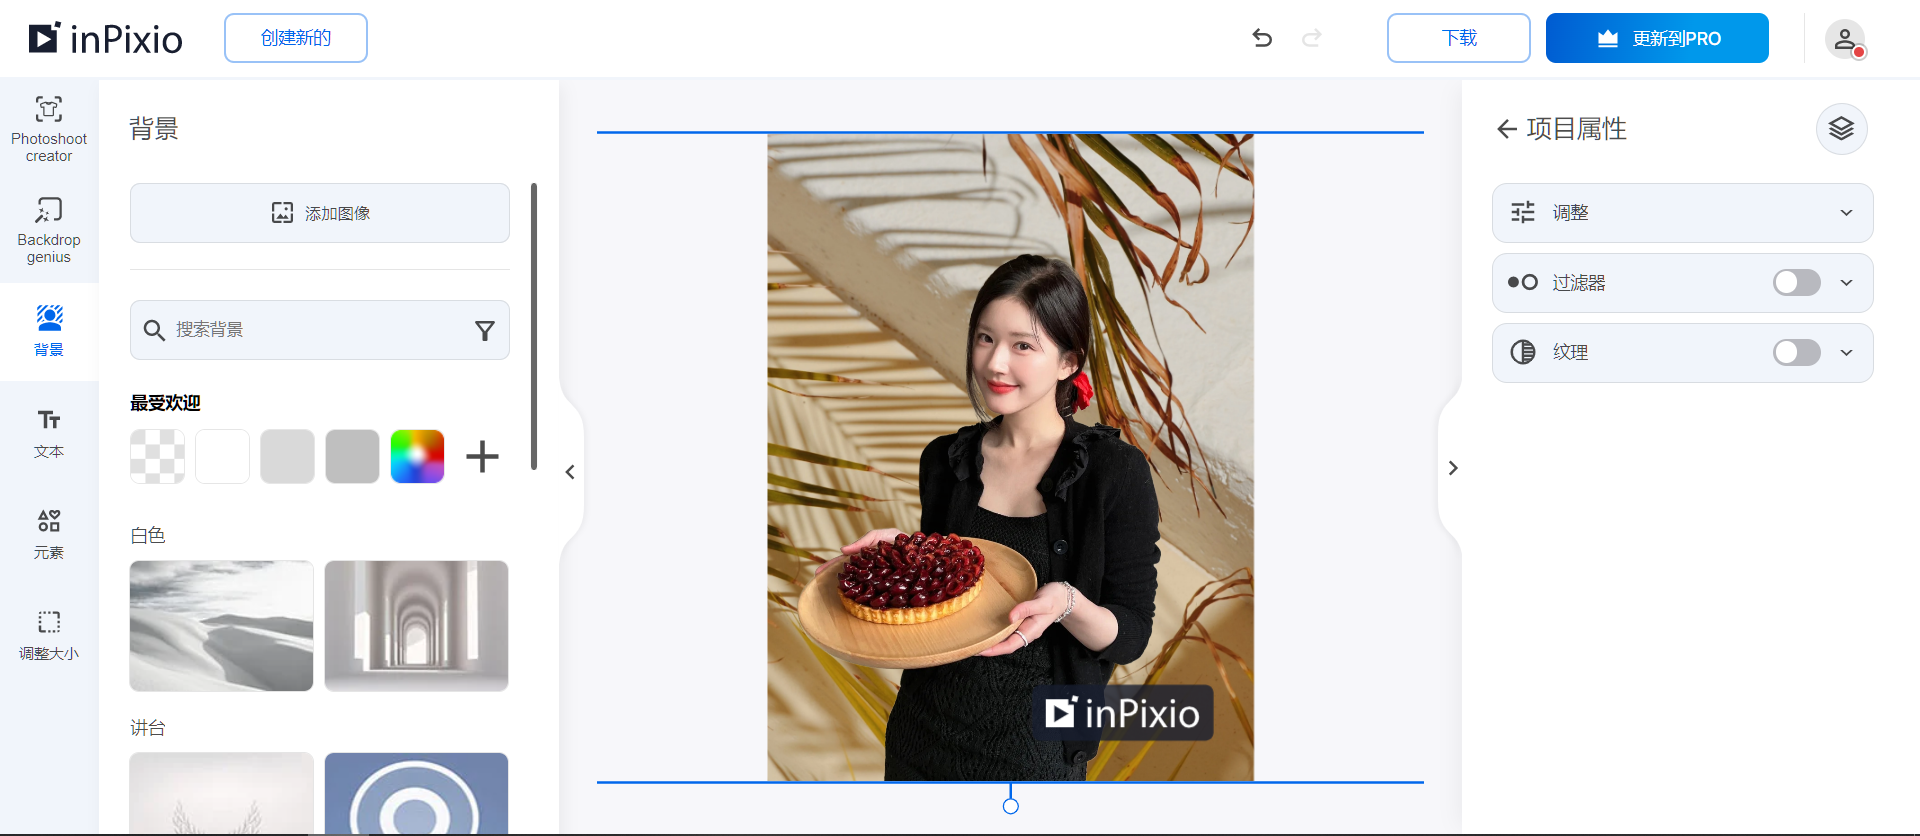
Task: Open the 文本 text tool
Action: tap(49, 433)
